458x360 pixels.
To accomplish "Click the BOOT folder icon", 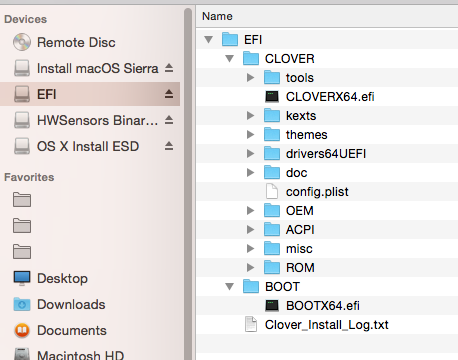I will 251,286.
